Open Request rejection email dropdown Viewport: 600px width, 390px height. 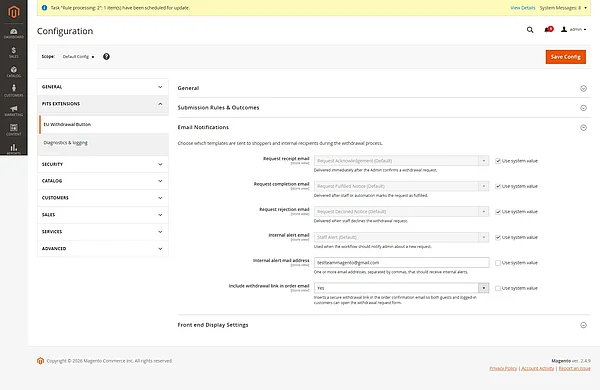[x=401, y=212]
